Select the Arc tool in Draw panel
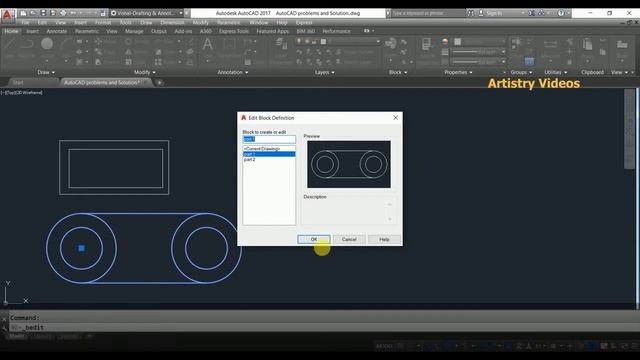 (x=65, y=45)
